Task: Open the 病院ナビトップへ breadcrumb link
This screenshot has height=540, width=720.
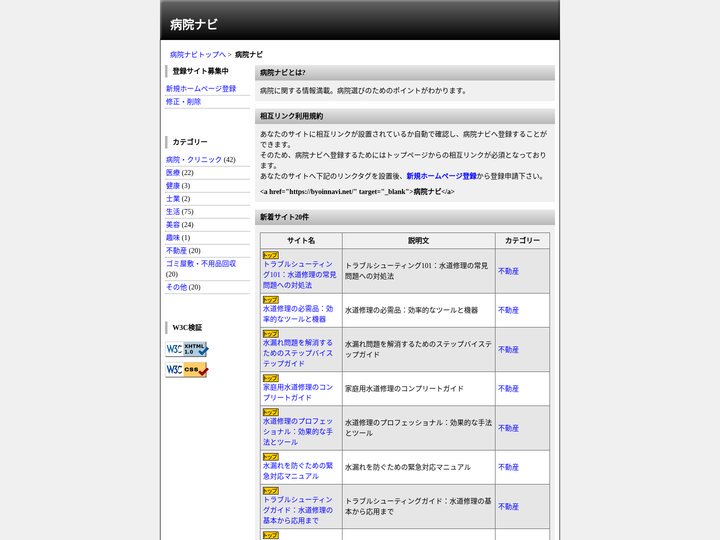Action: pyautogui.click(x=198, y=55)
